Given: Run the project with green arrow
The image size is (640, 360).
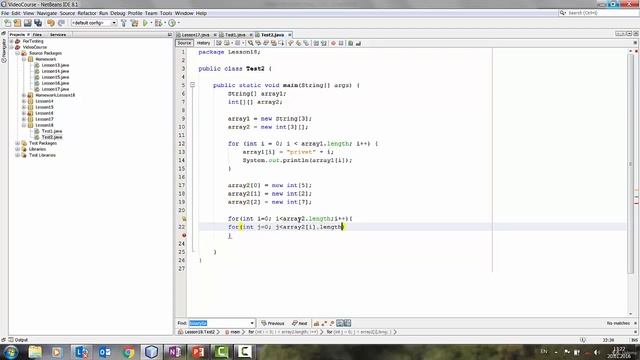Looking at the screenshot, I should tap(145, 23).
